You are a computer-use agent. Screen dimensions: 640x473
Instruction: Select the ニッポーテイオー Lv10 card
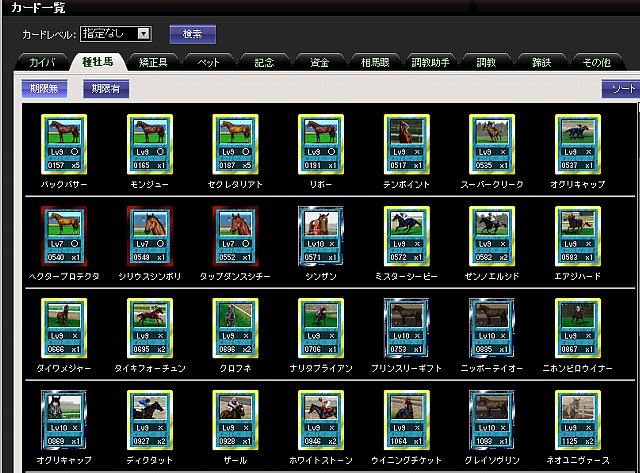click(492, 328)
